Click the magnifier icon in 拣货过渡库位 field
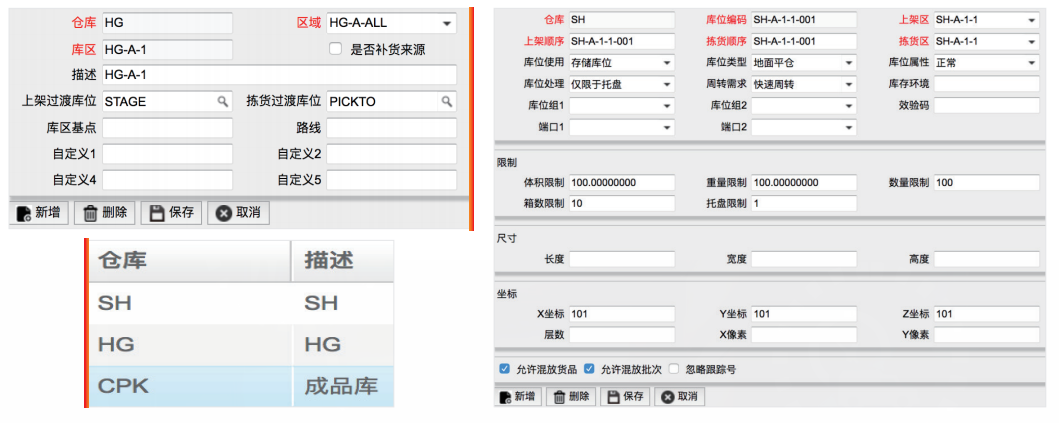Image resolution: width=1059 pixels, height=423 pixels. pos(446,102)
